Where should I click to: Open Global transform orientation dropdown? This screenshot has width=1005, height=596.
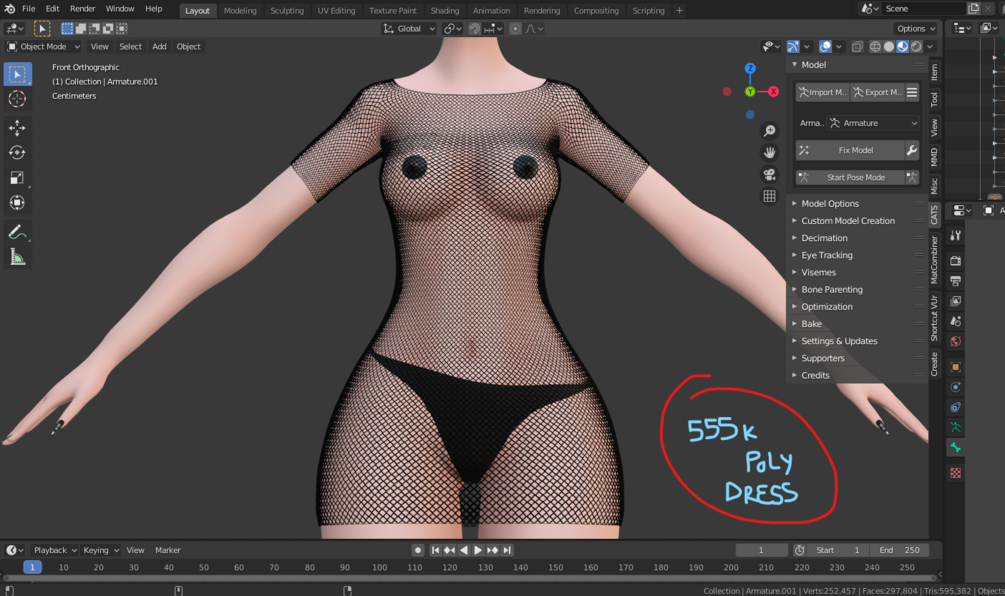(x=409, y=29)
